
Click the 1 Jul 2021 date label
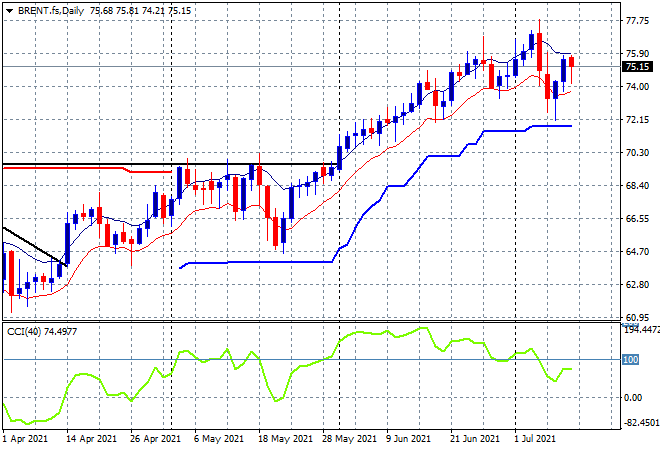point(535,439)
